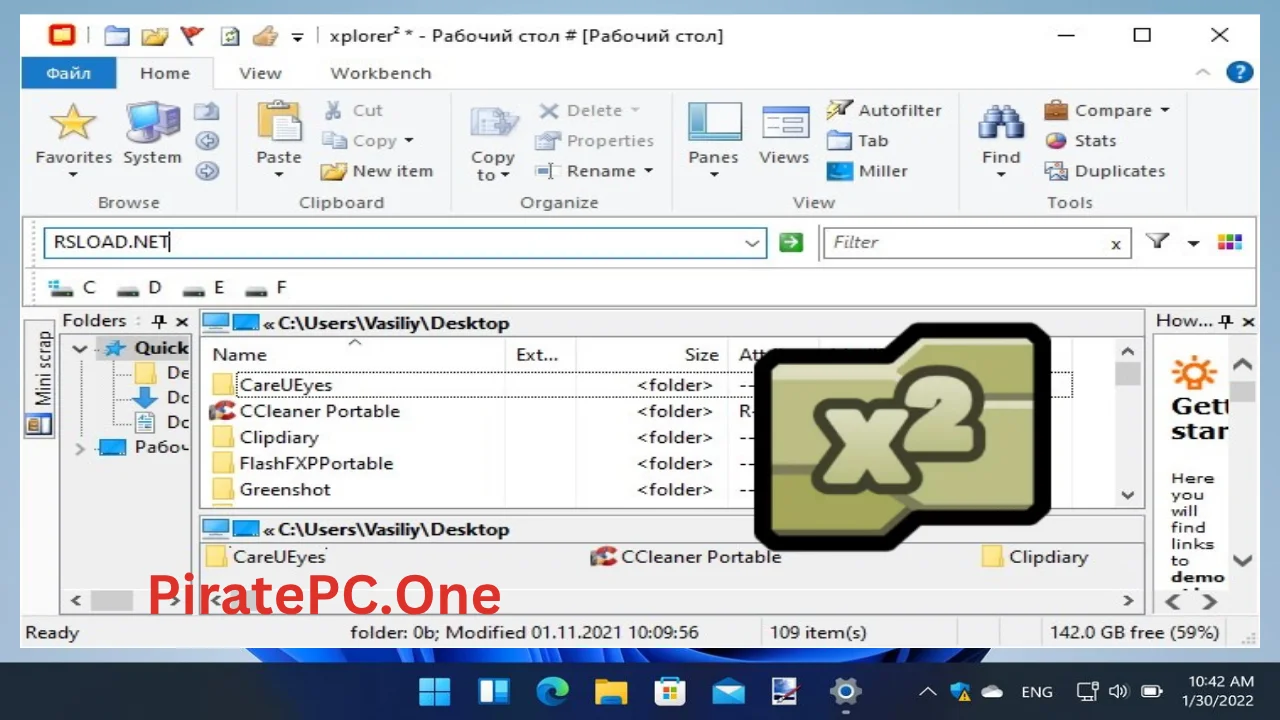This screenshot has height=720, width=1280.
Task: Open Microsoft Edge from taskbar
Action: 552,691
